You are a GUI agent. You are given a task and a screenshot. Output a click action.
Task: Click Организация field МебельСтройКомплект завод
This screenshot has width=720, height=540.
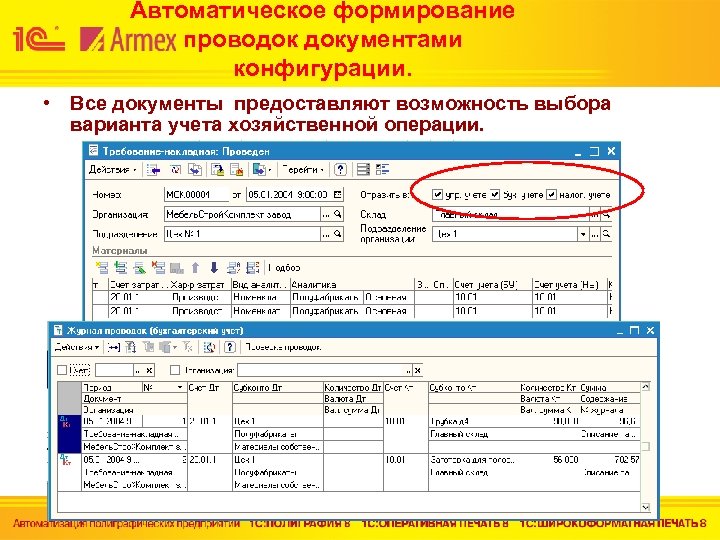point(242,214)
